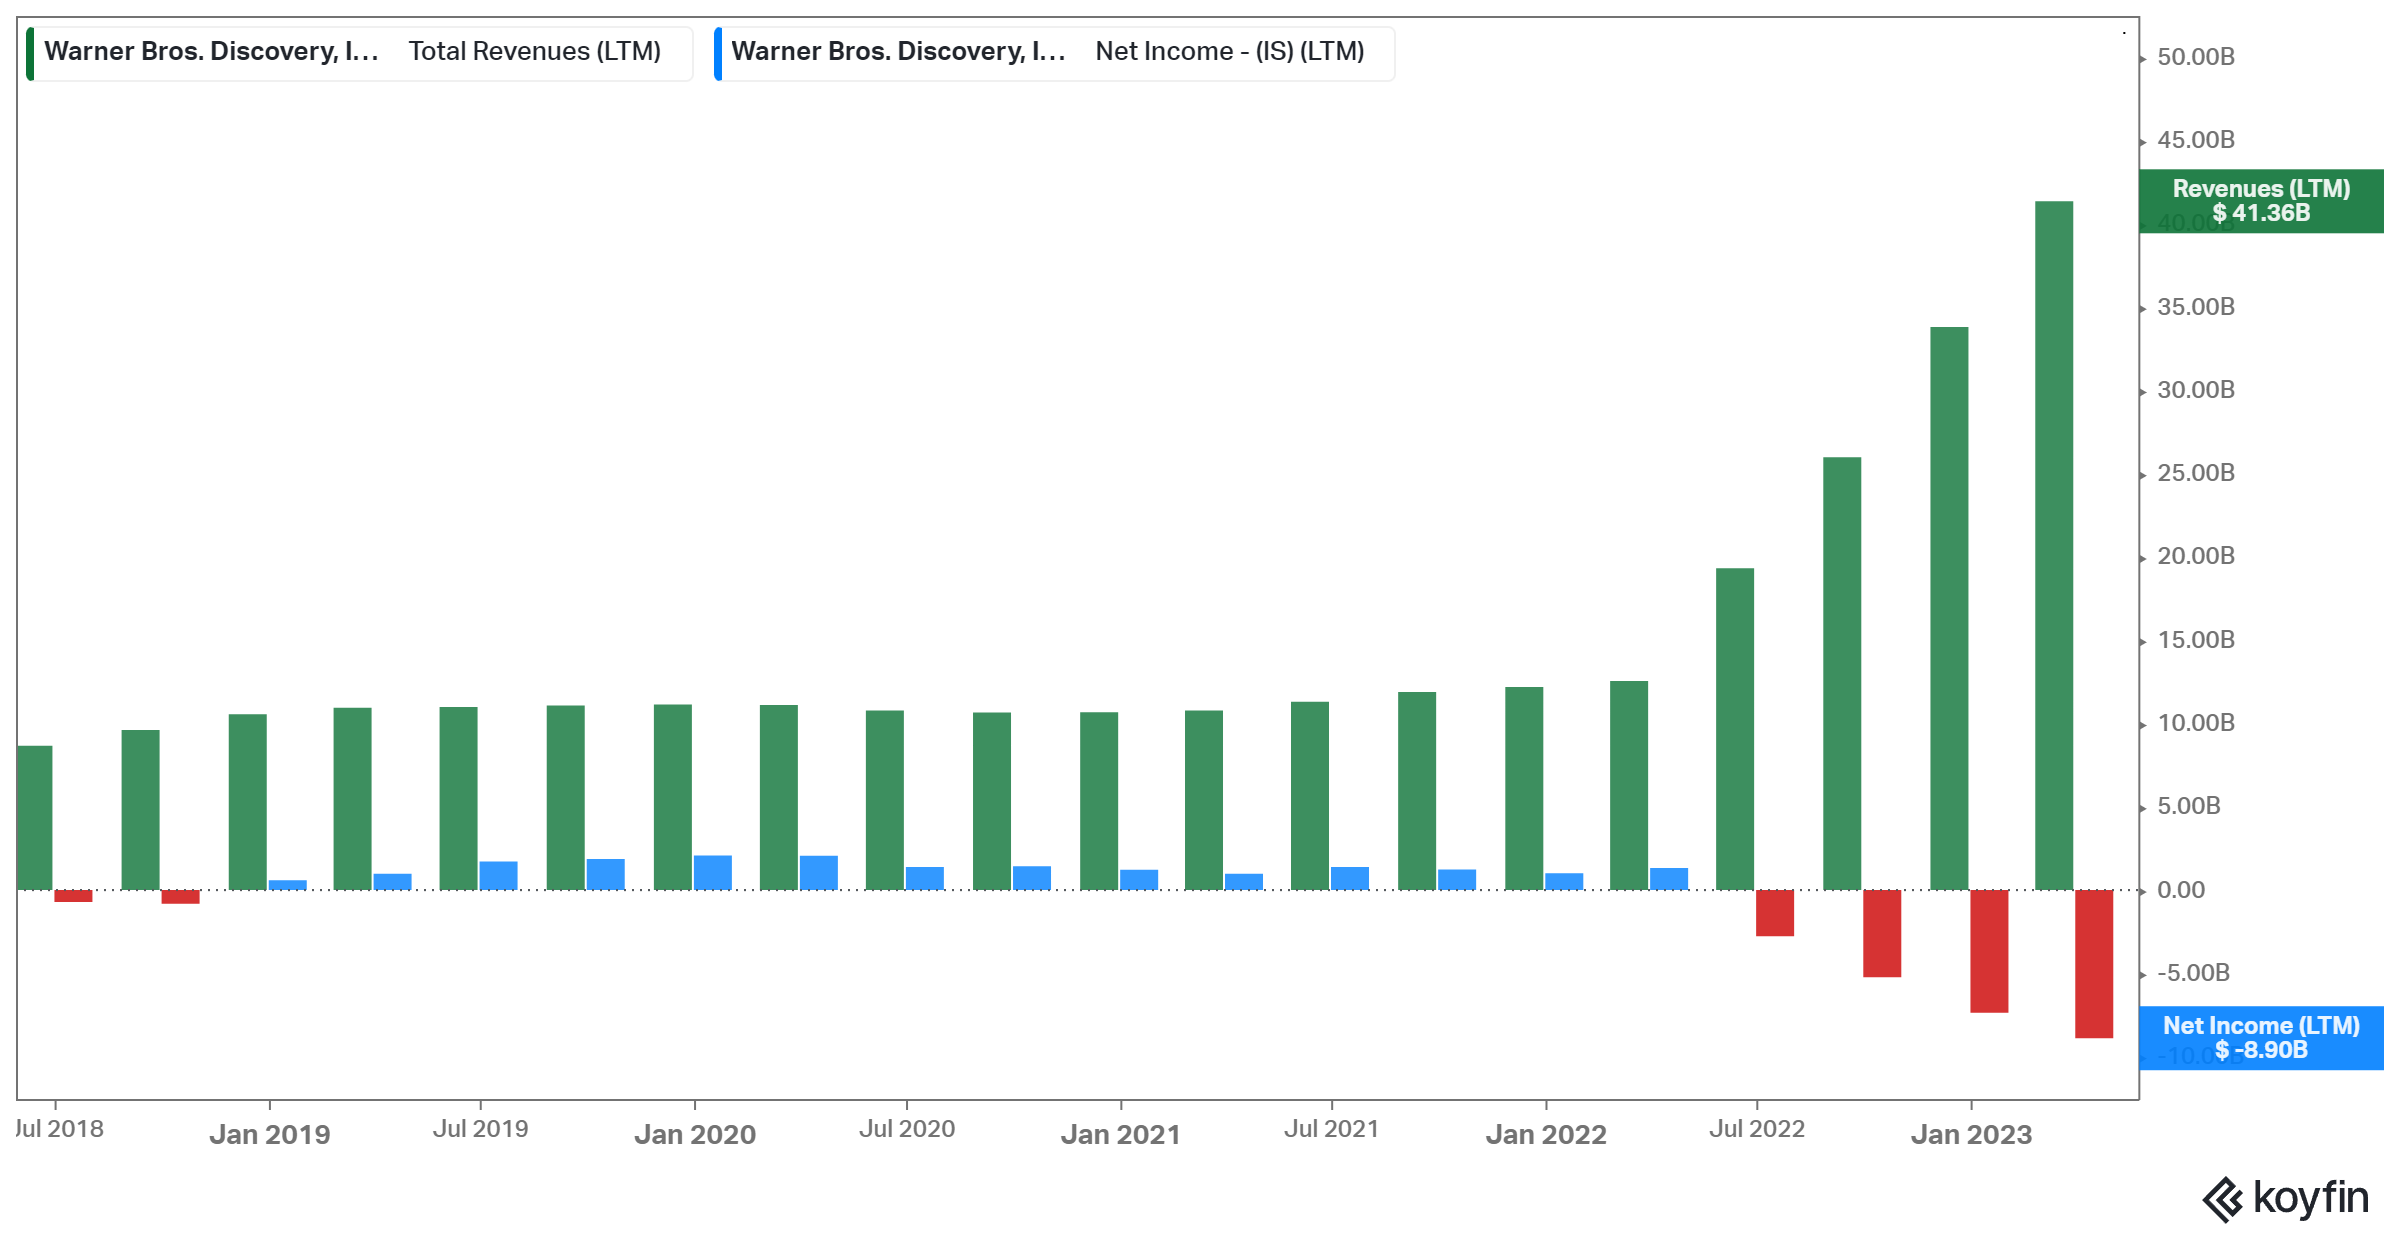Click the green Total Revenues legend color swatch
This screenshot has height=1240, width=2400.
pos(30,54)
